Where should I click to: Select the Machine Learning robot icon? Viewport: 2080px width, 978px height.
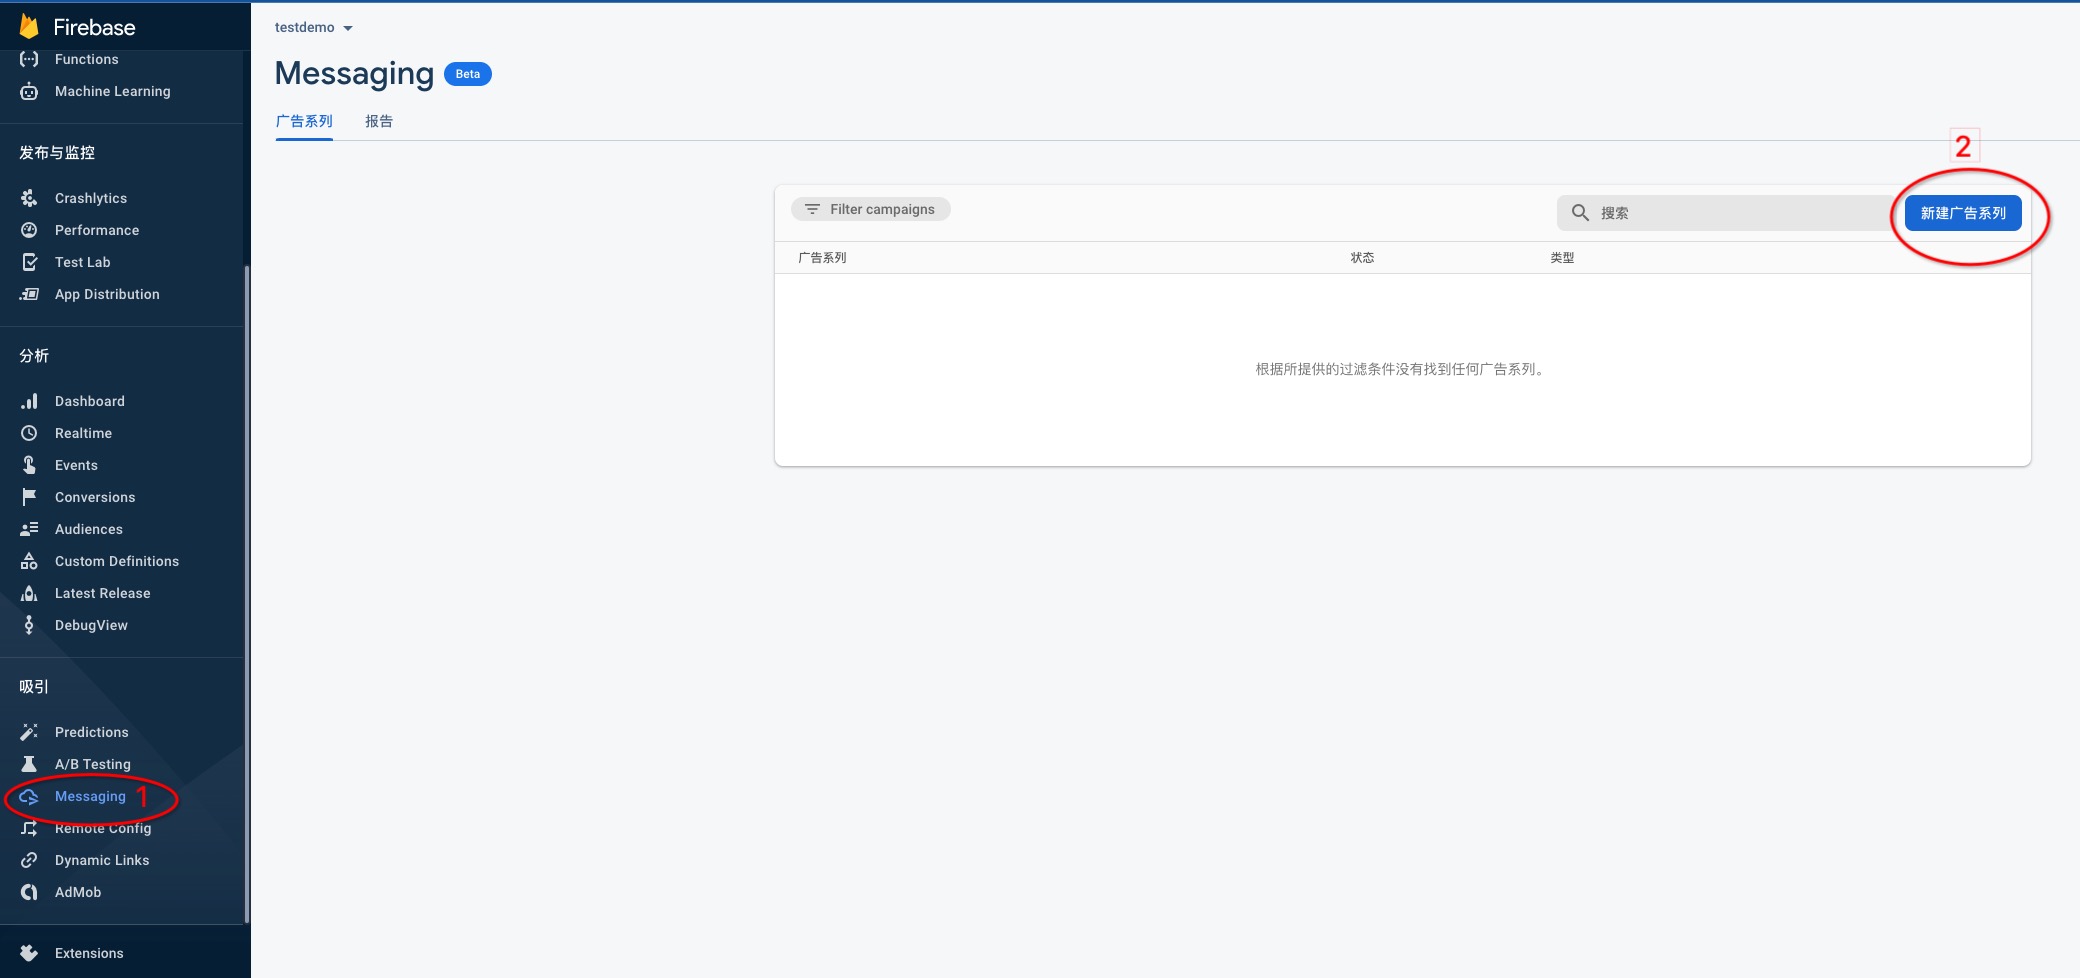(29, 91)
